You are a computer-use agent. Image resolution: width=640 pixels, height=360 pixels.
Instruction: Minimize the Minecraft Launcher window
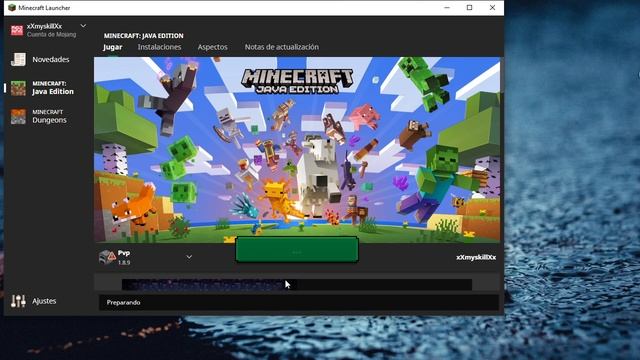[x=447, y=8]
